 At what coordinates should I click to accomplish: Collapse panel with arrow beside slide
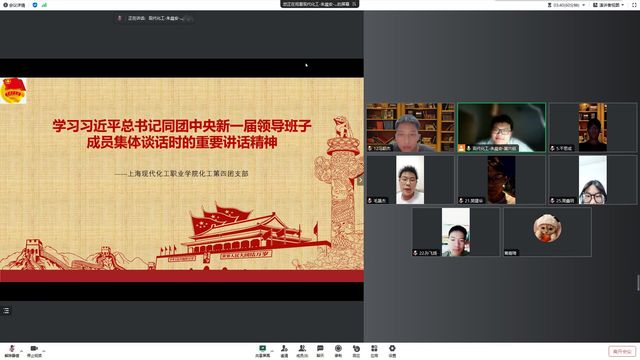360,180
